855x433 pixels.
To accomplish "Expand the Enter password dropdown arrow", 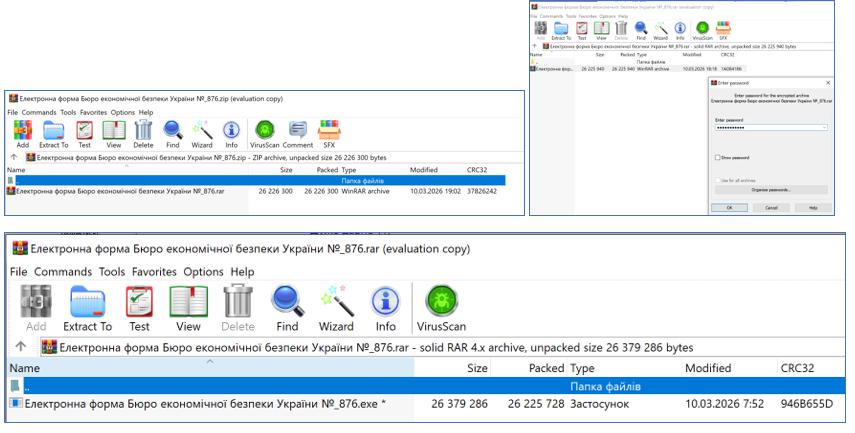I will [x=824, y=128].
